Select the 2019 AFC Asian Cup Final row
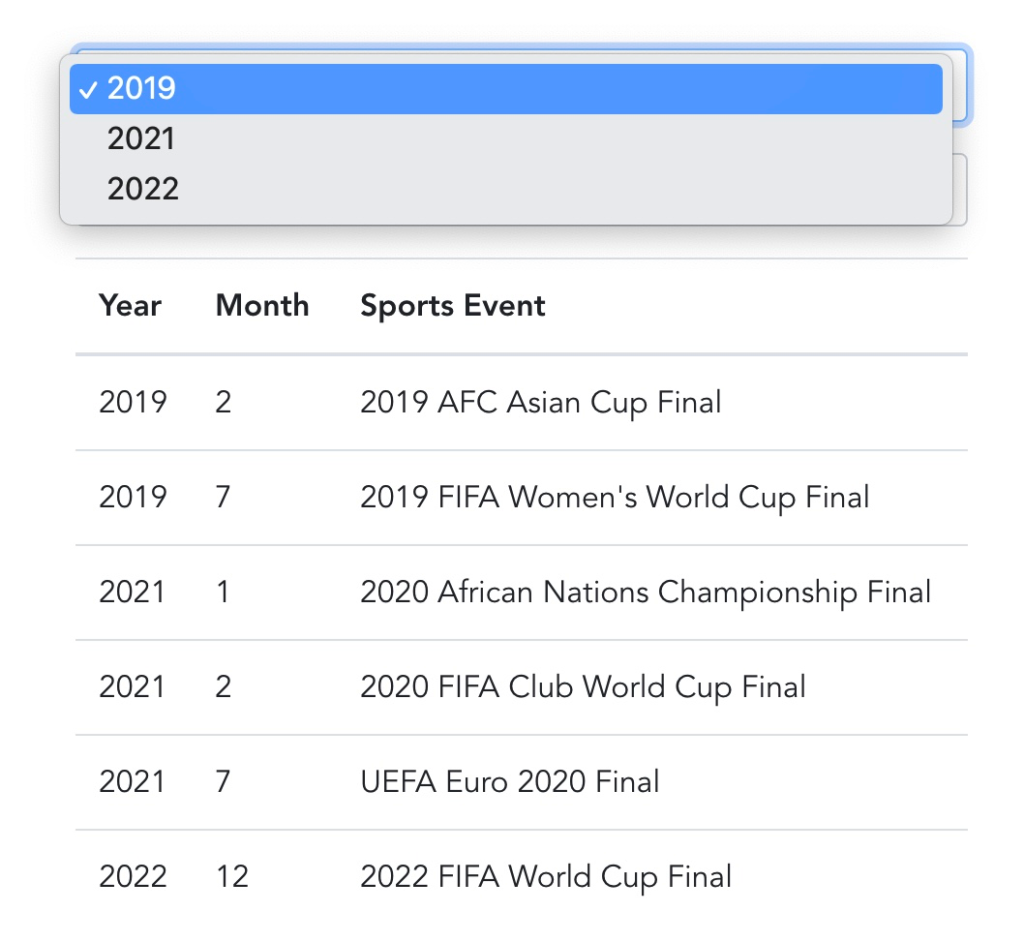This screenshot has height=943, width=1024. coord(521,402)
